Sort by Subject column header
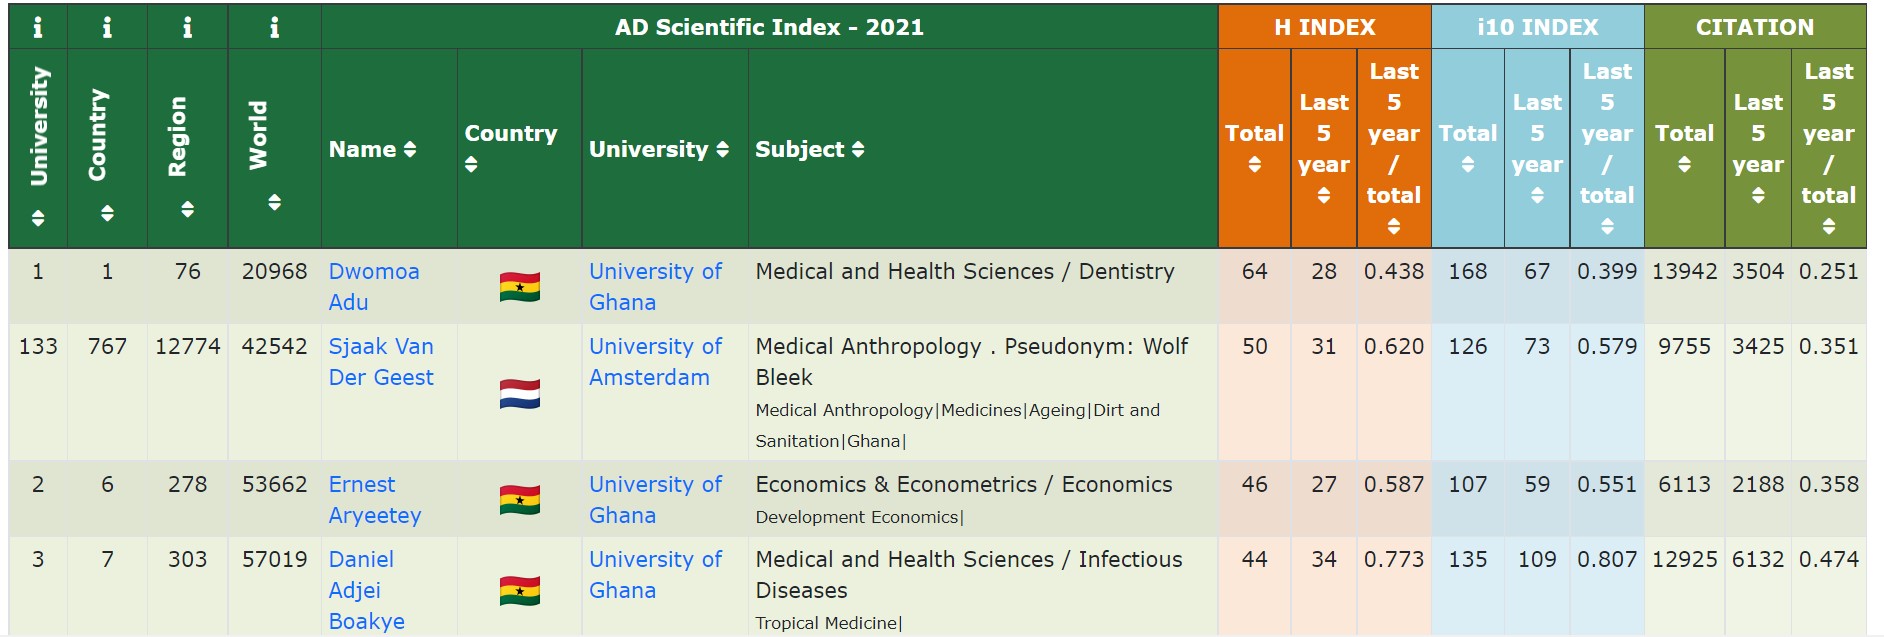 [x=809, y=149]
